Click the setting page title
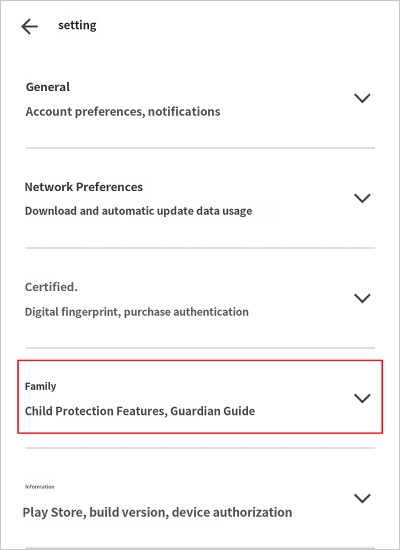This screenshot has width=400, height=550. pyautogui.click(x=77, y=26)
